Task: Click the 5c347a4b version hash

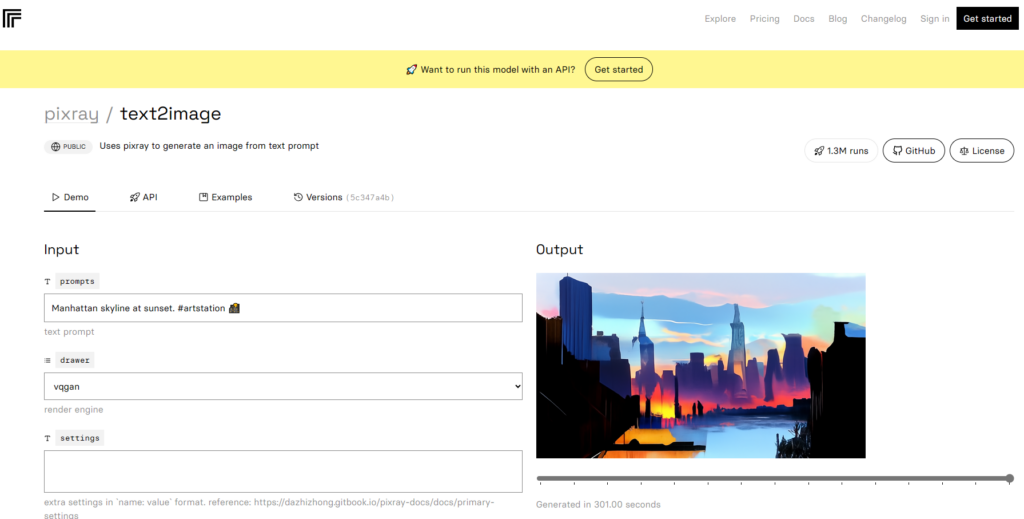Action: (370, 198)
